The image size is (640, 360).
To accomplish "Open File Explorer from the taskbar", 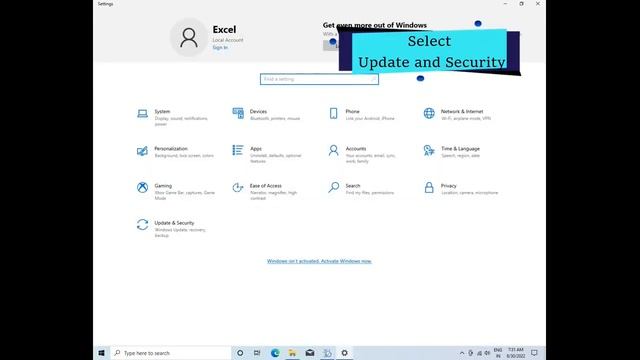I will pos(292,353).
